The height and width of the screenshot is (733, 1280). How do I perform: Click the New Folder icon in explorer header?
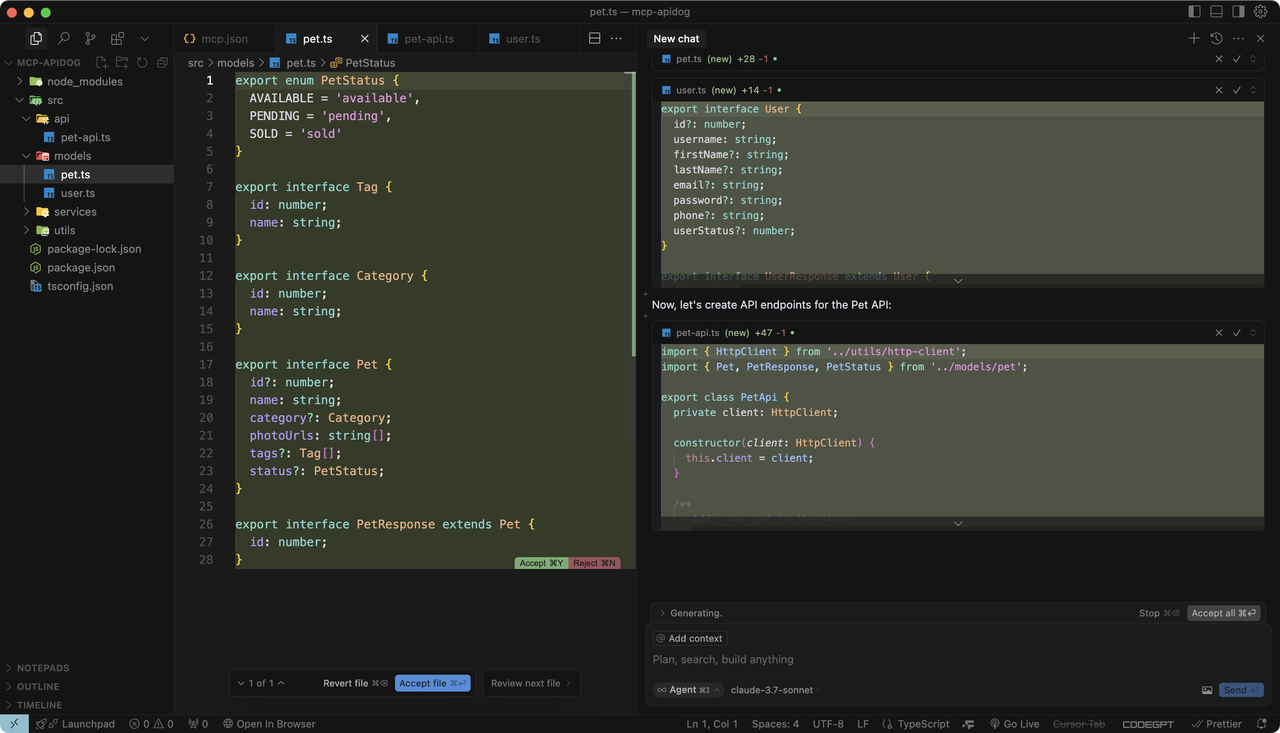(122, 63)
